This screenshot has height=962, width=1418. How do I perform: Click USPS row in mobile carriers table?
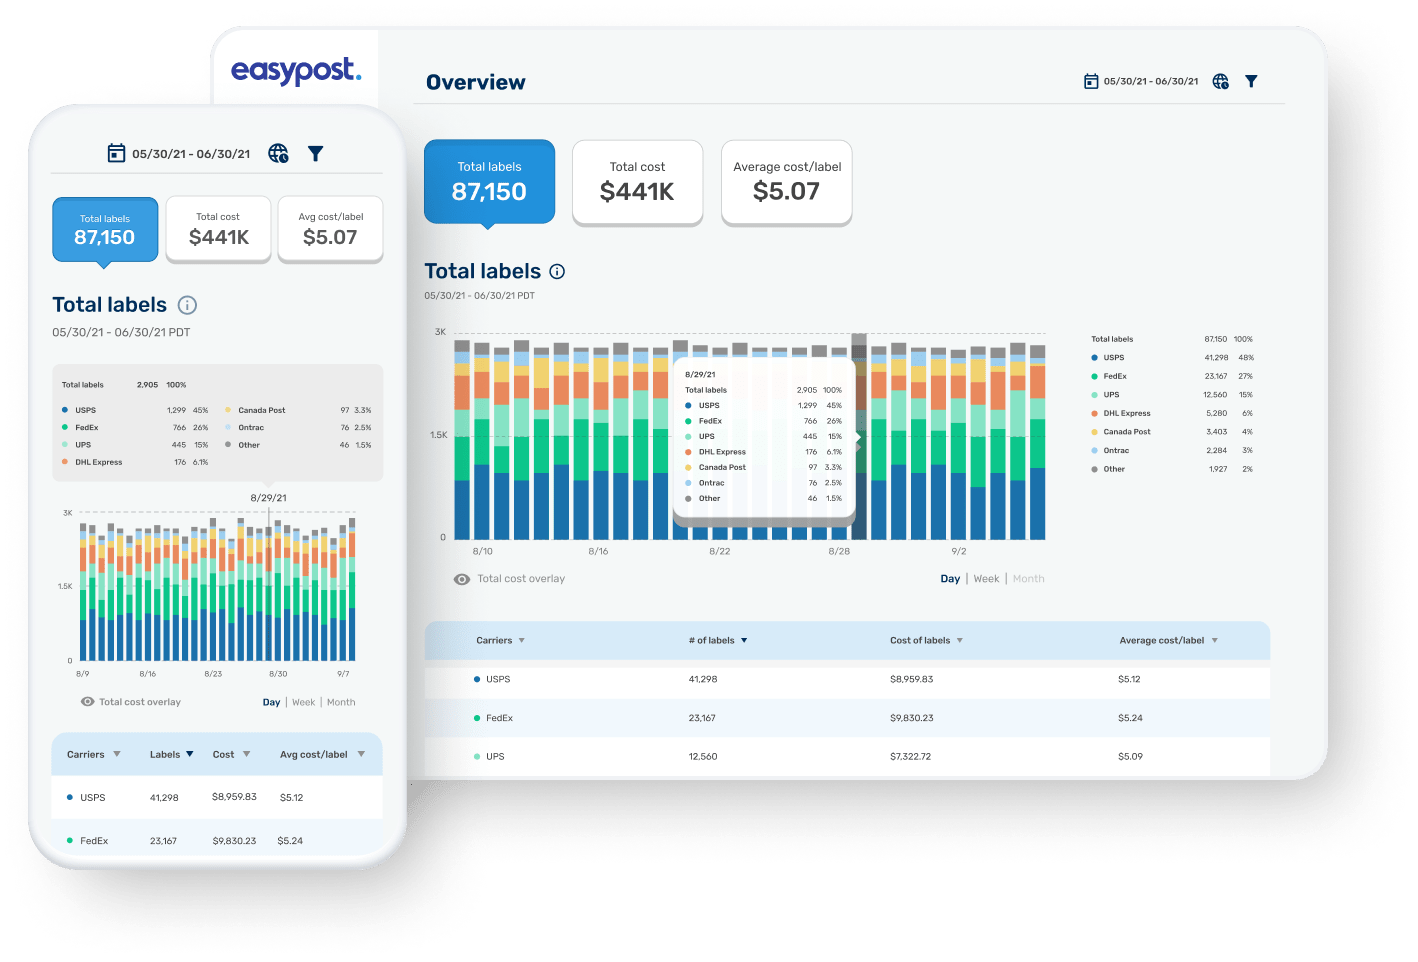tap(217, 797)
